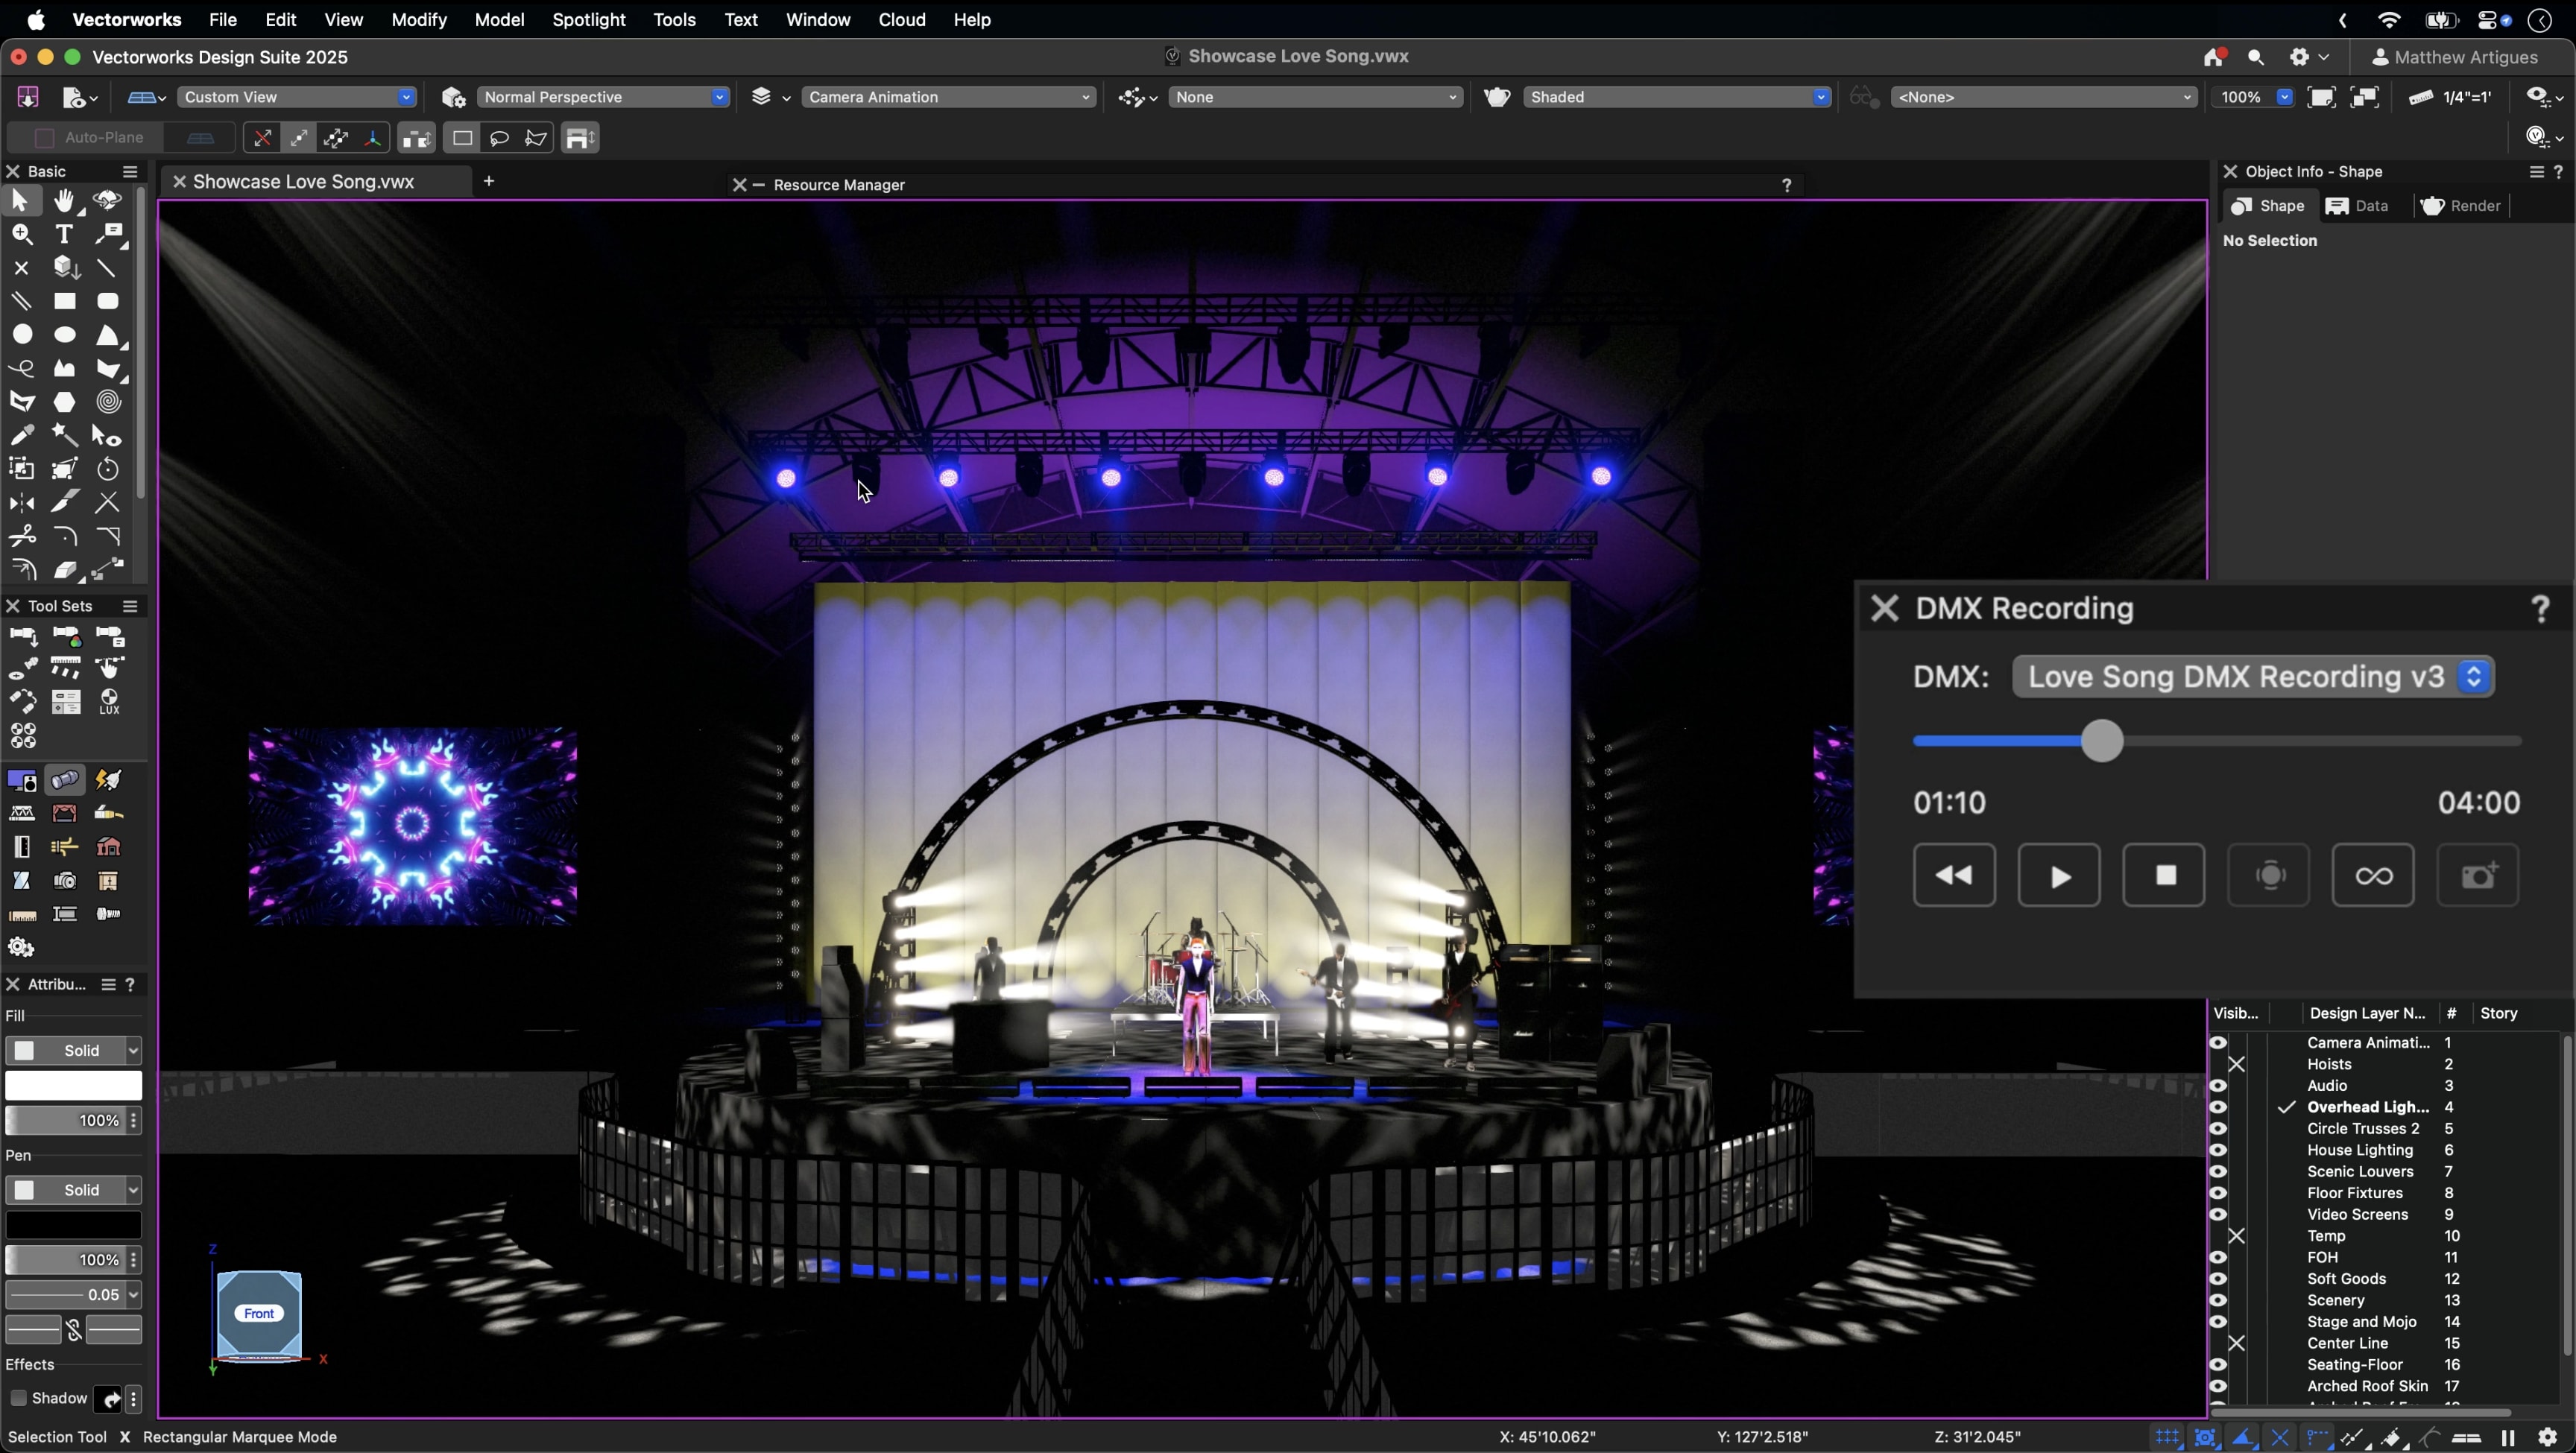
Task: Click the Rewind button in DMX Recording
Action: (x=1954, y=875)
